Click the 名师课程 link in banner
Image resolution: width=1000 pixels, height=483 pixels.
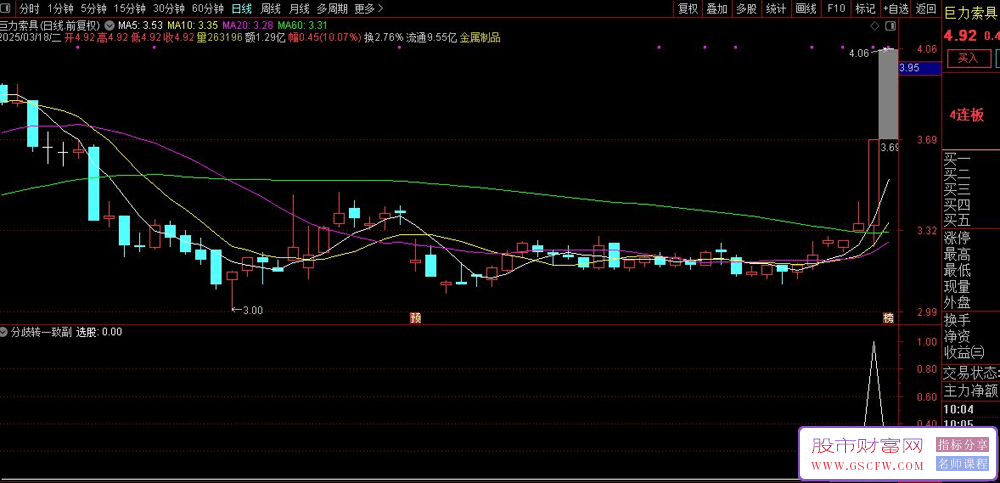tap(962, 464)
